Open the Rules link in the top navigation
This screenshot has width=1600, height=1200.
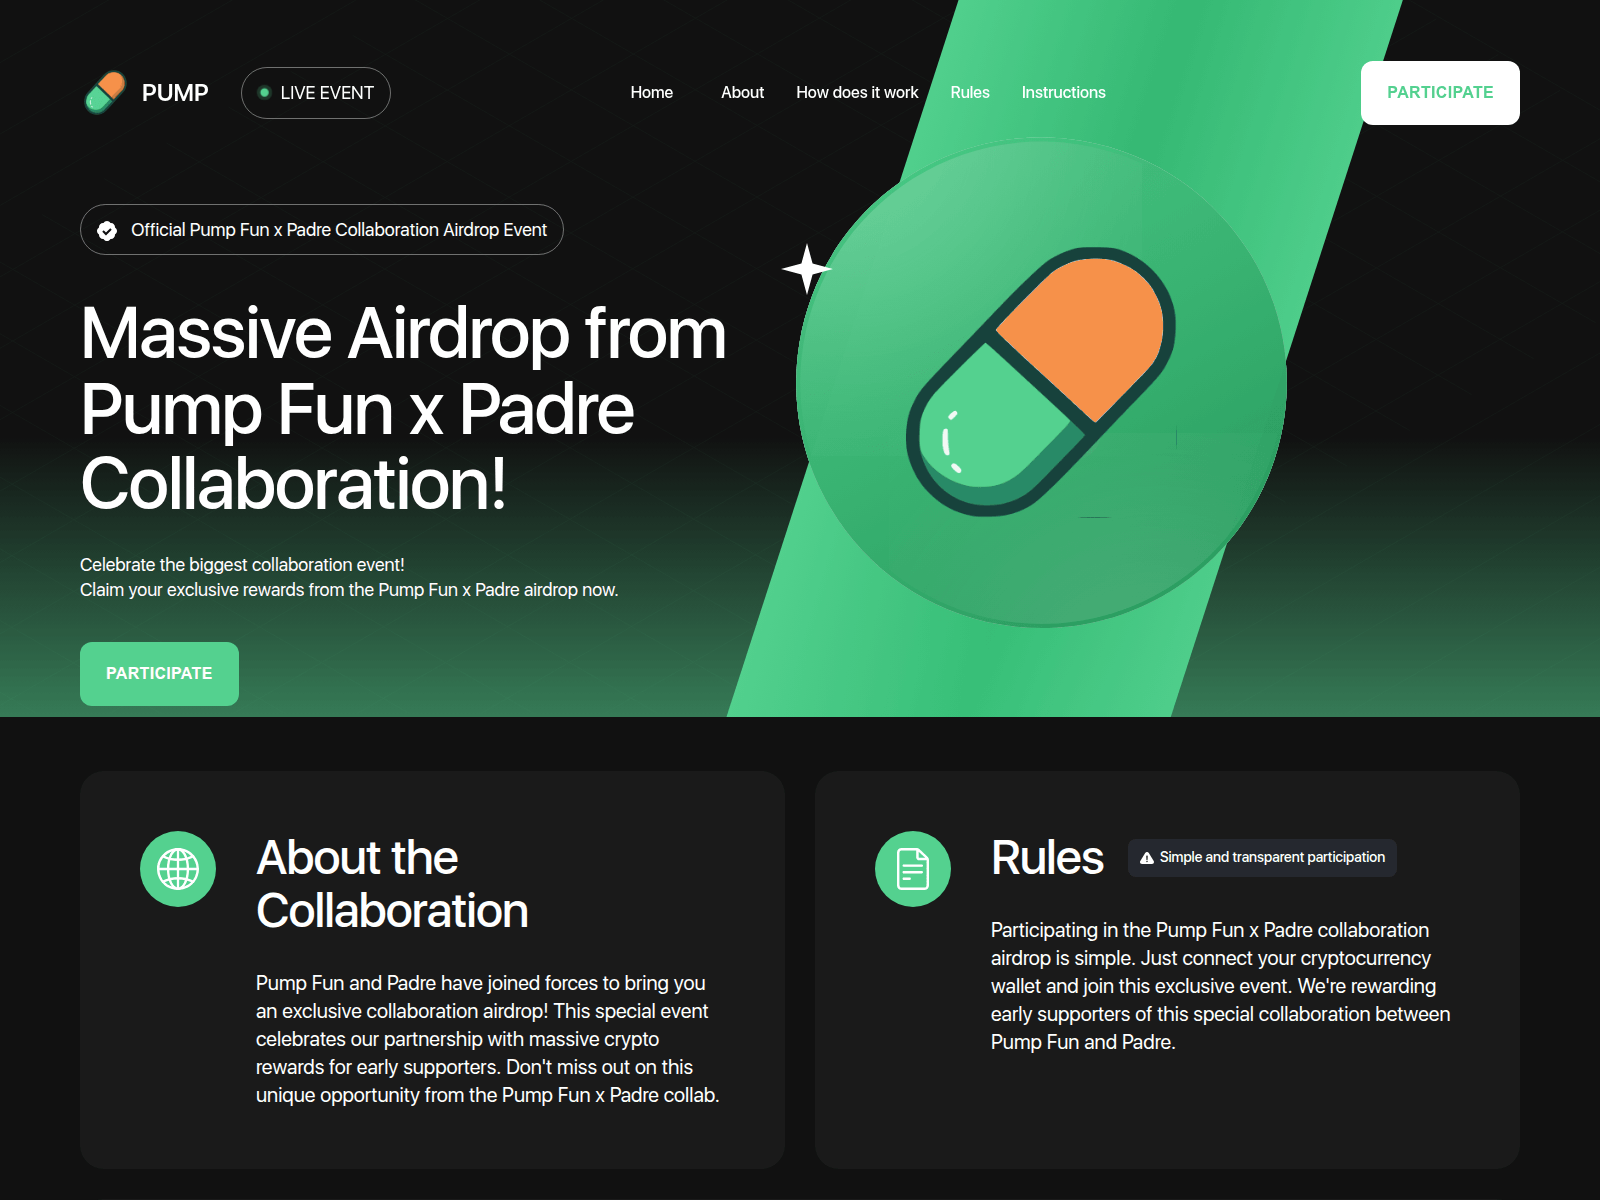(969, 93)
